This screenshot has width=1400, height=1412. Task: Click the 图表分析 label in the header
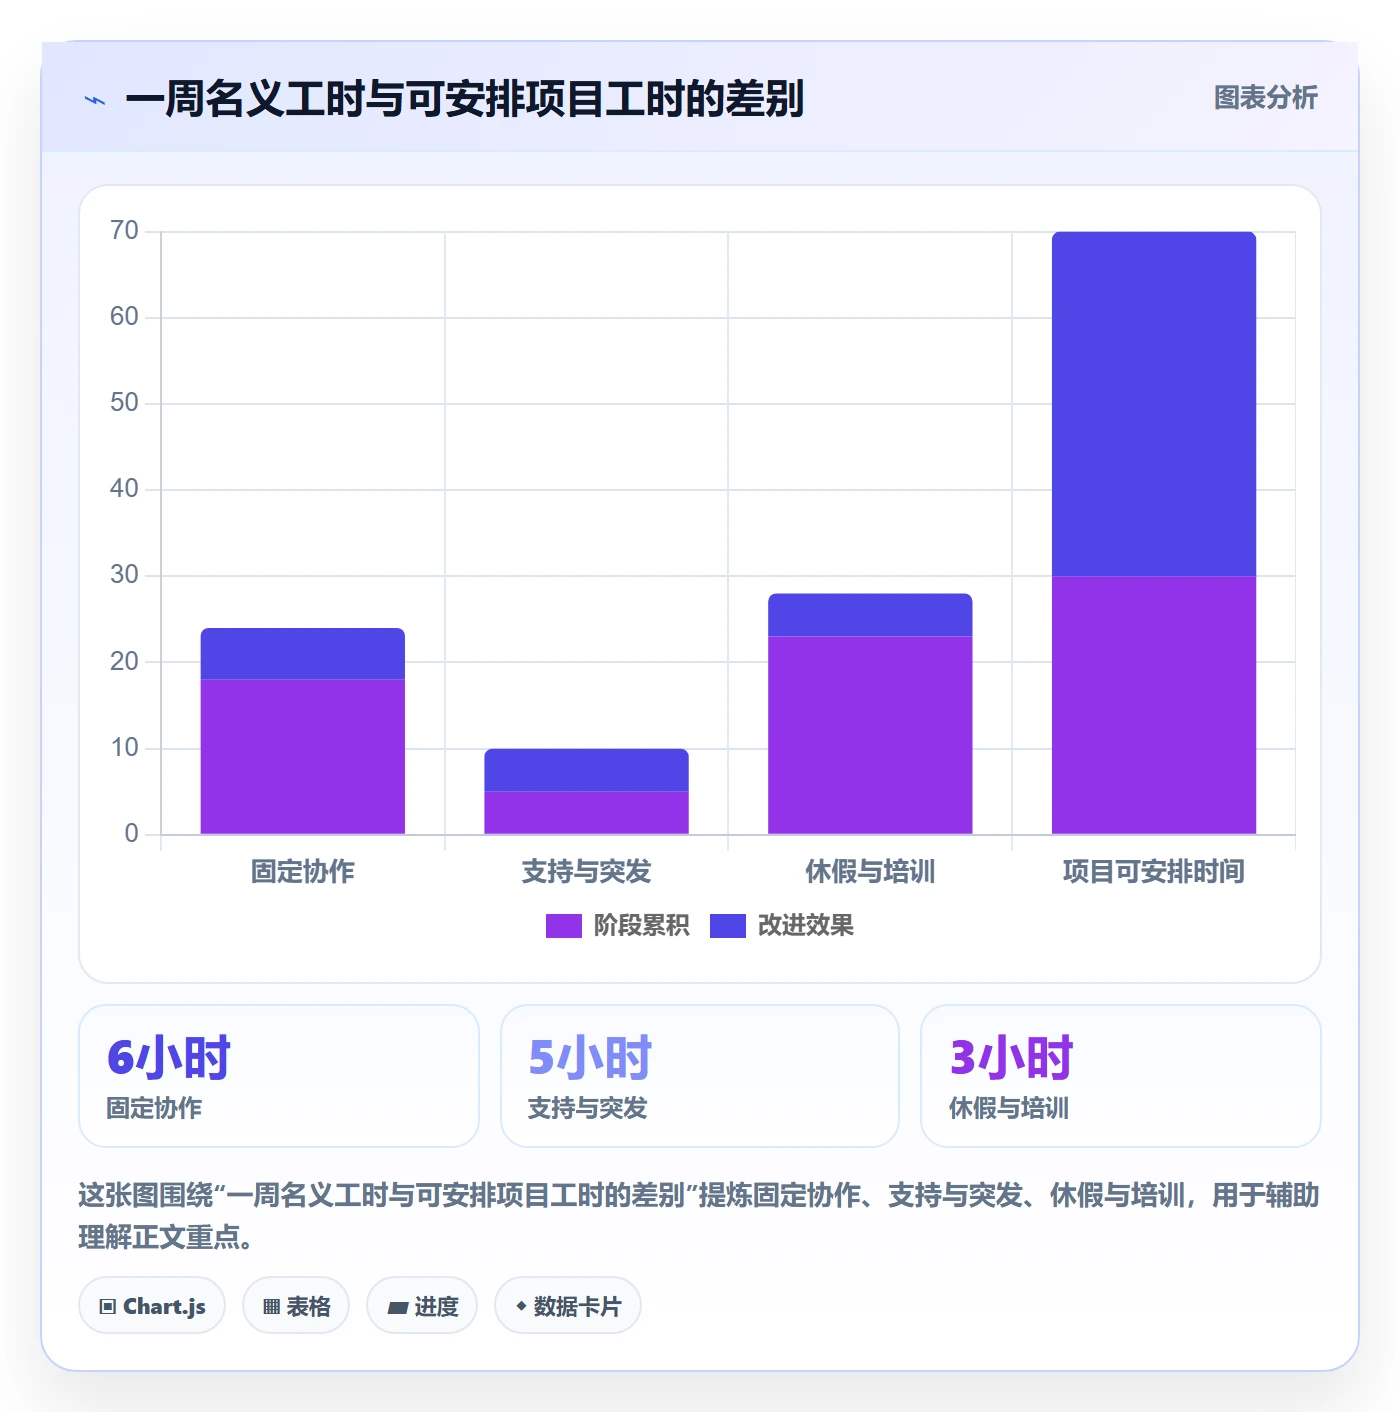1265,98
